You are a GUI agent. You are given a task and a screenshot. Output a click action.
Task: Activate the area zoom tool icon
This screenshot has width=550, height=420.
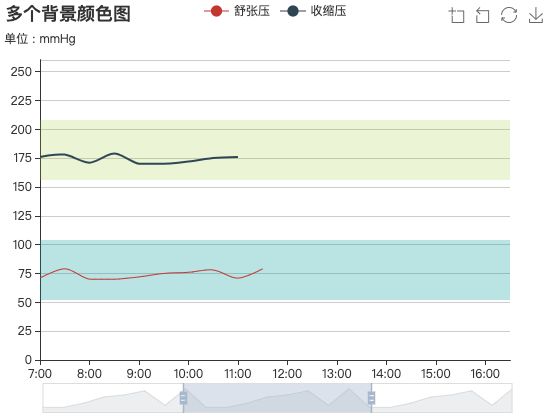click(457, 15)
